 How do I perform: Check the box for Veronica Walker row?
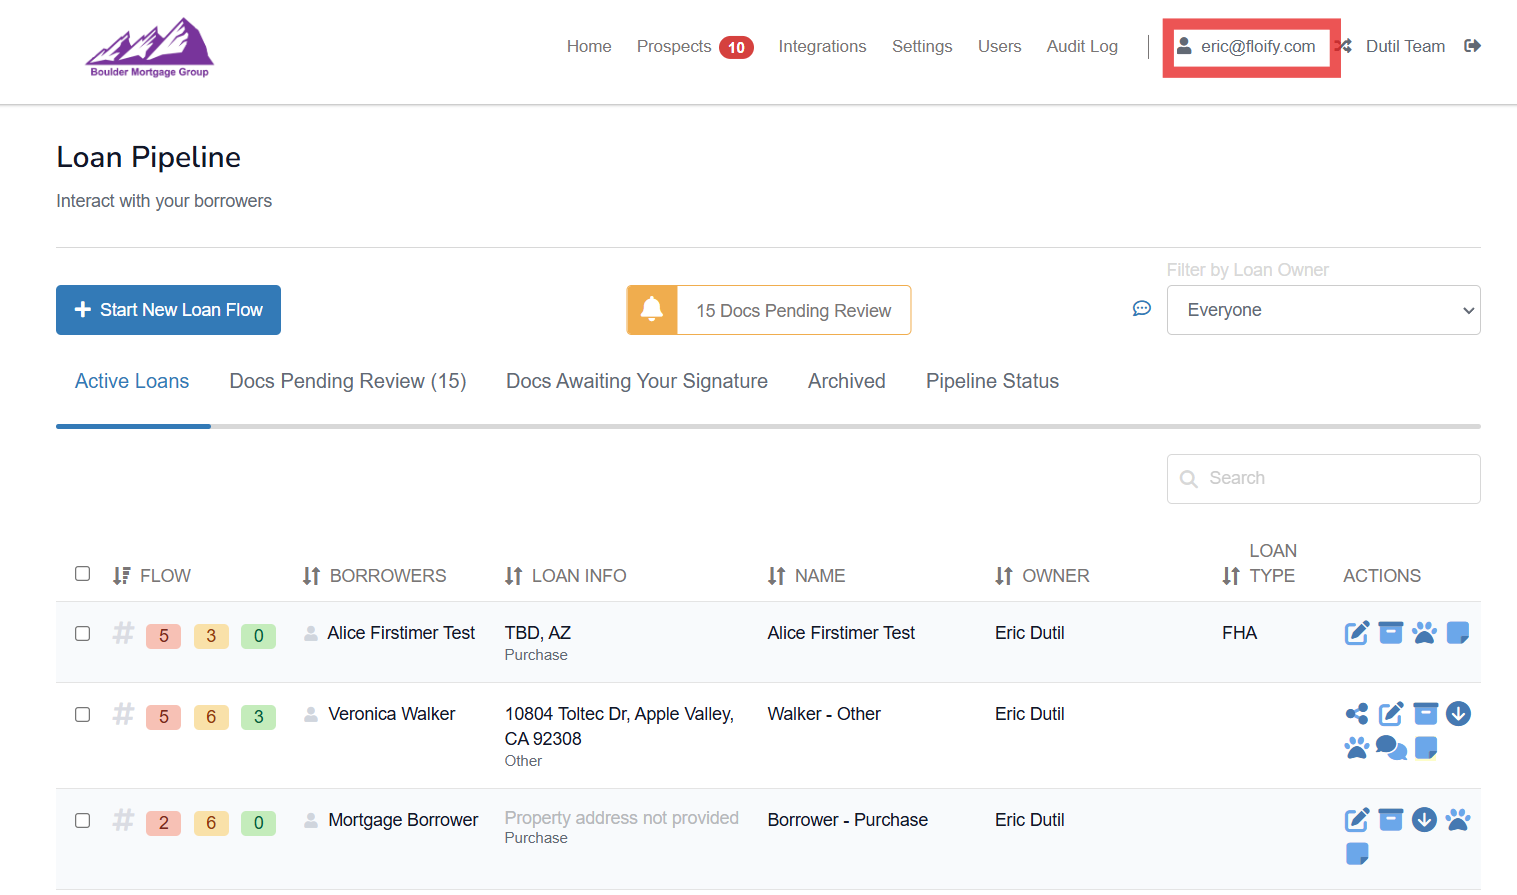tap(83, 715)
